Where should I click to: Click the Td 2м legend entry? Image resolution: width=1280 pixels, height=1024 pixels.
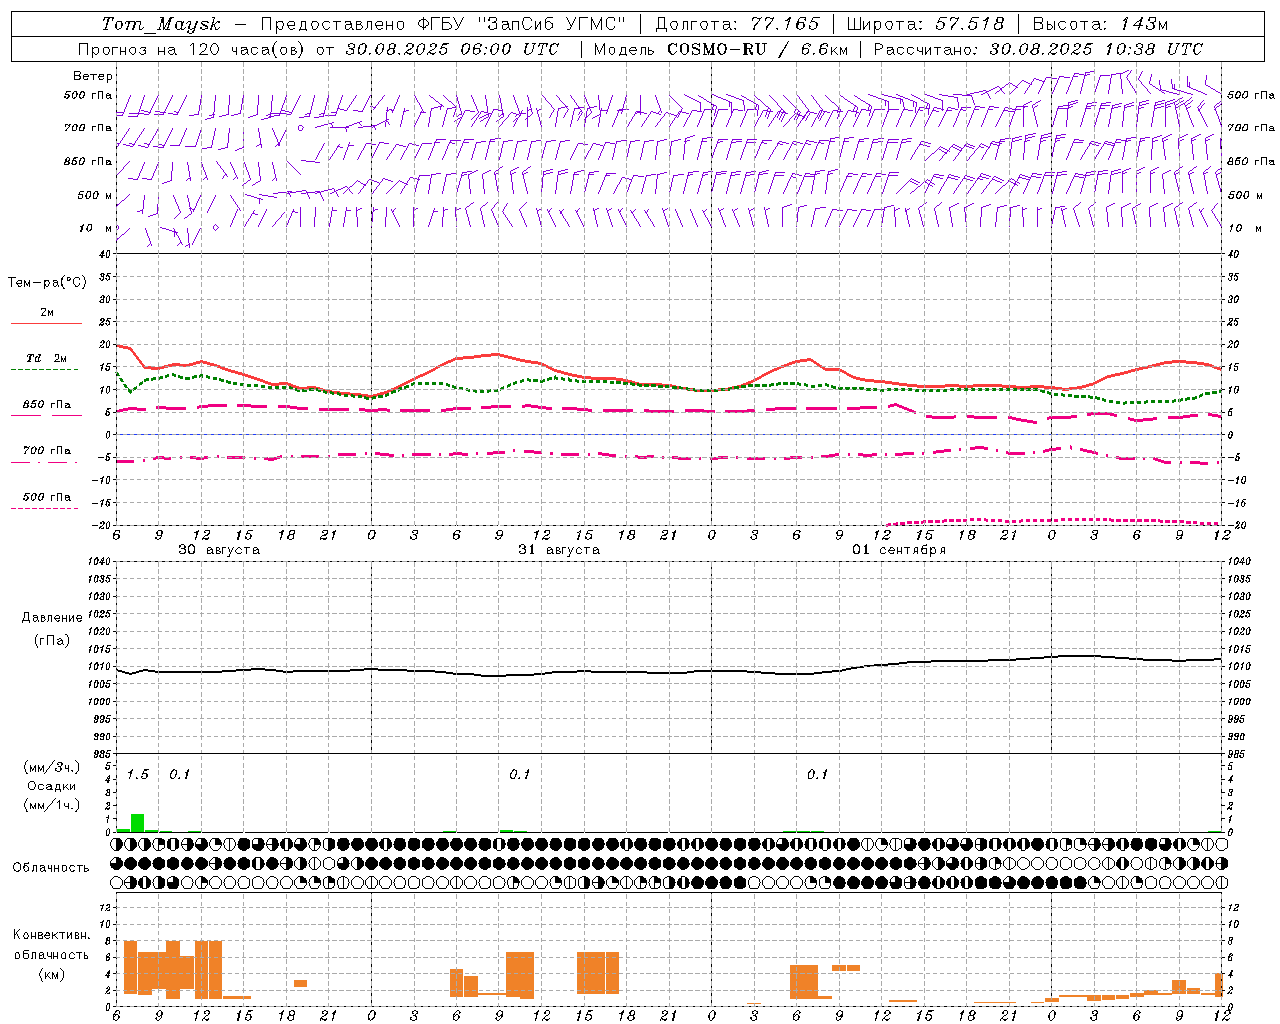(x=47, y=358)
